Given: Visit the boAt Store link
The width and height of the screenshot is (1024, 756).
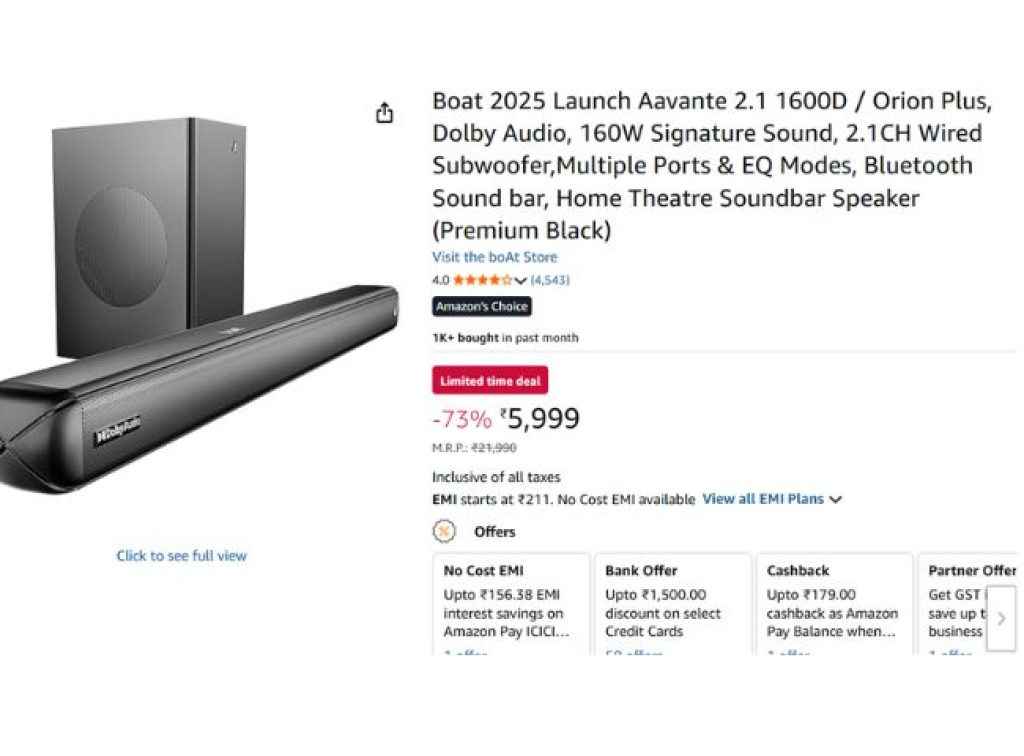Looking at the screenshot, I should tap(494, 257).
